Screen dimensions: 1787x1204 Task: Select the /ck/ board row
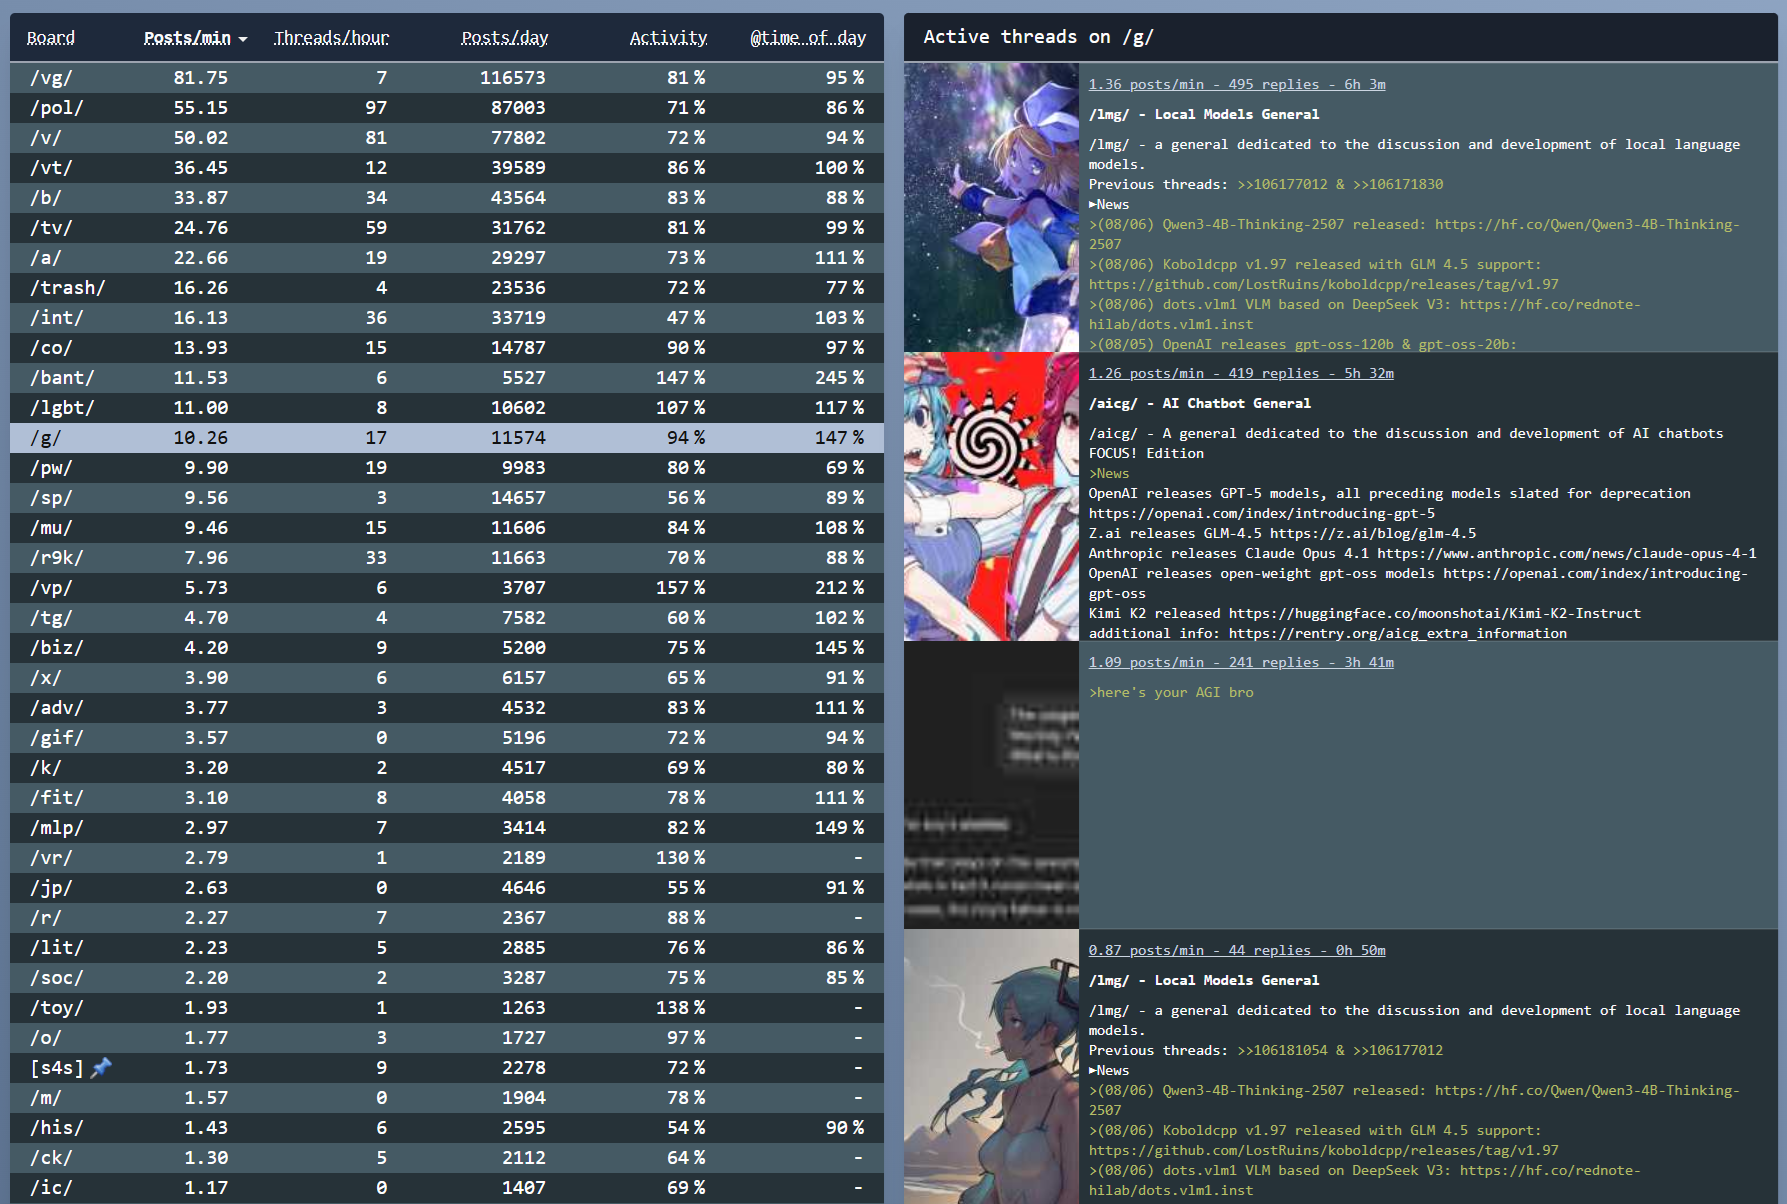447,1158
